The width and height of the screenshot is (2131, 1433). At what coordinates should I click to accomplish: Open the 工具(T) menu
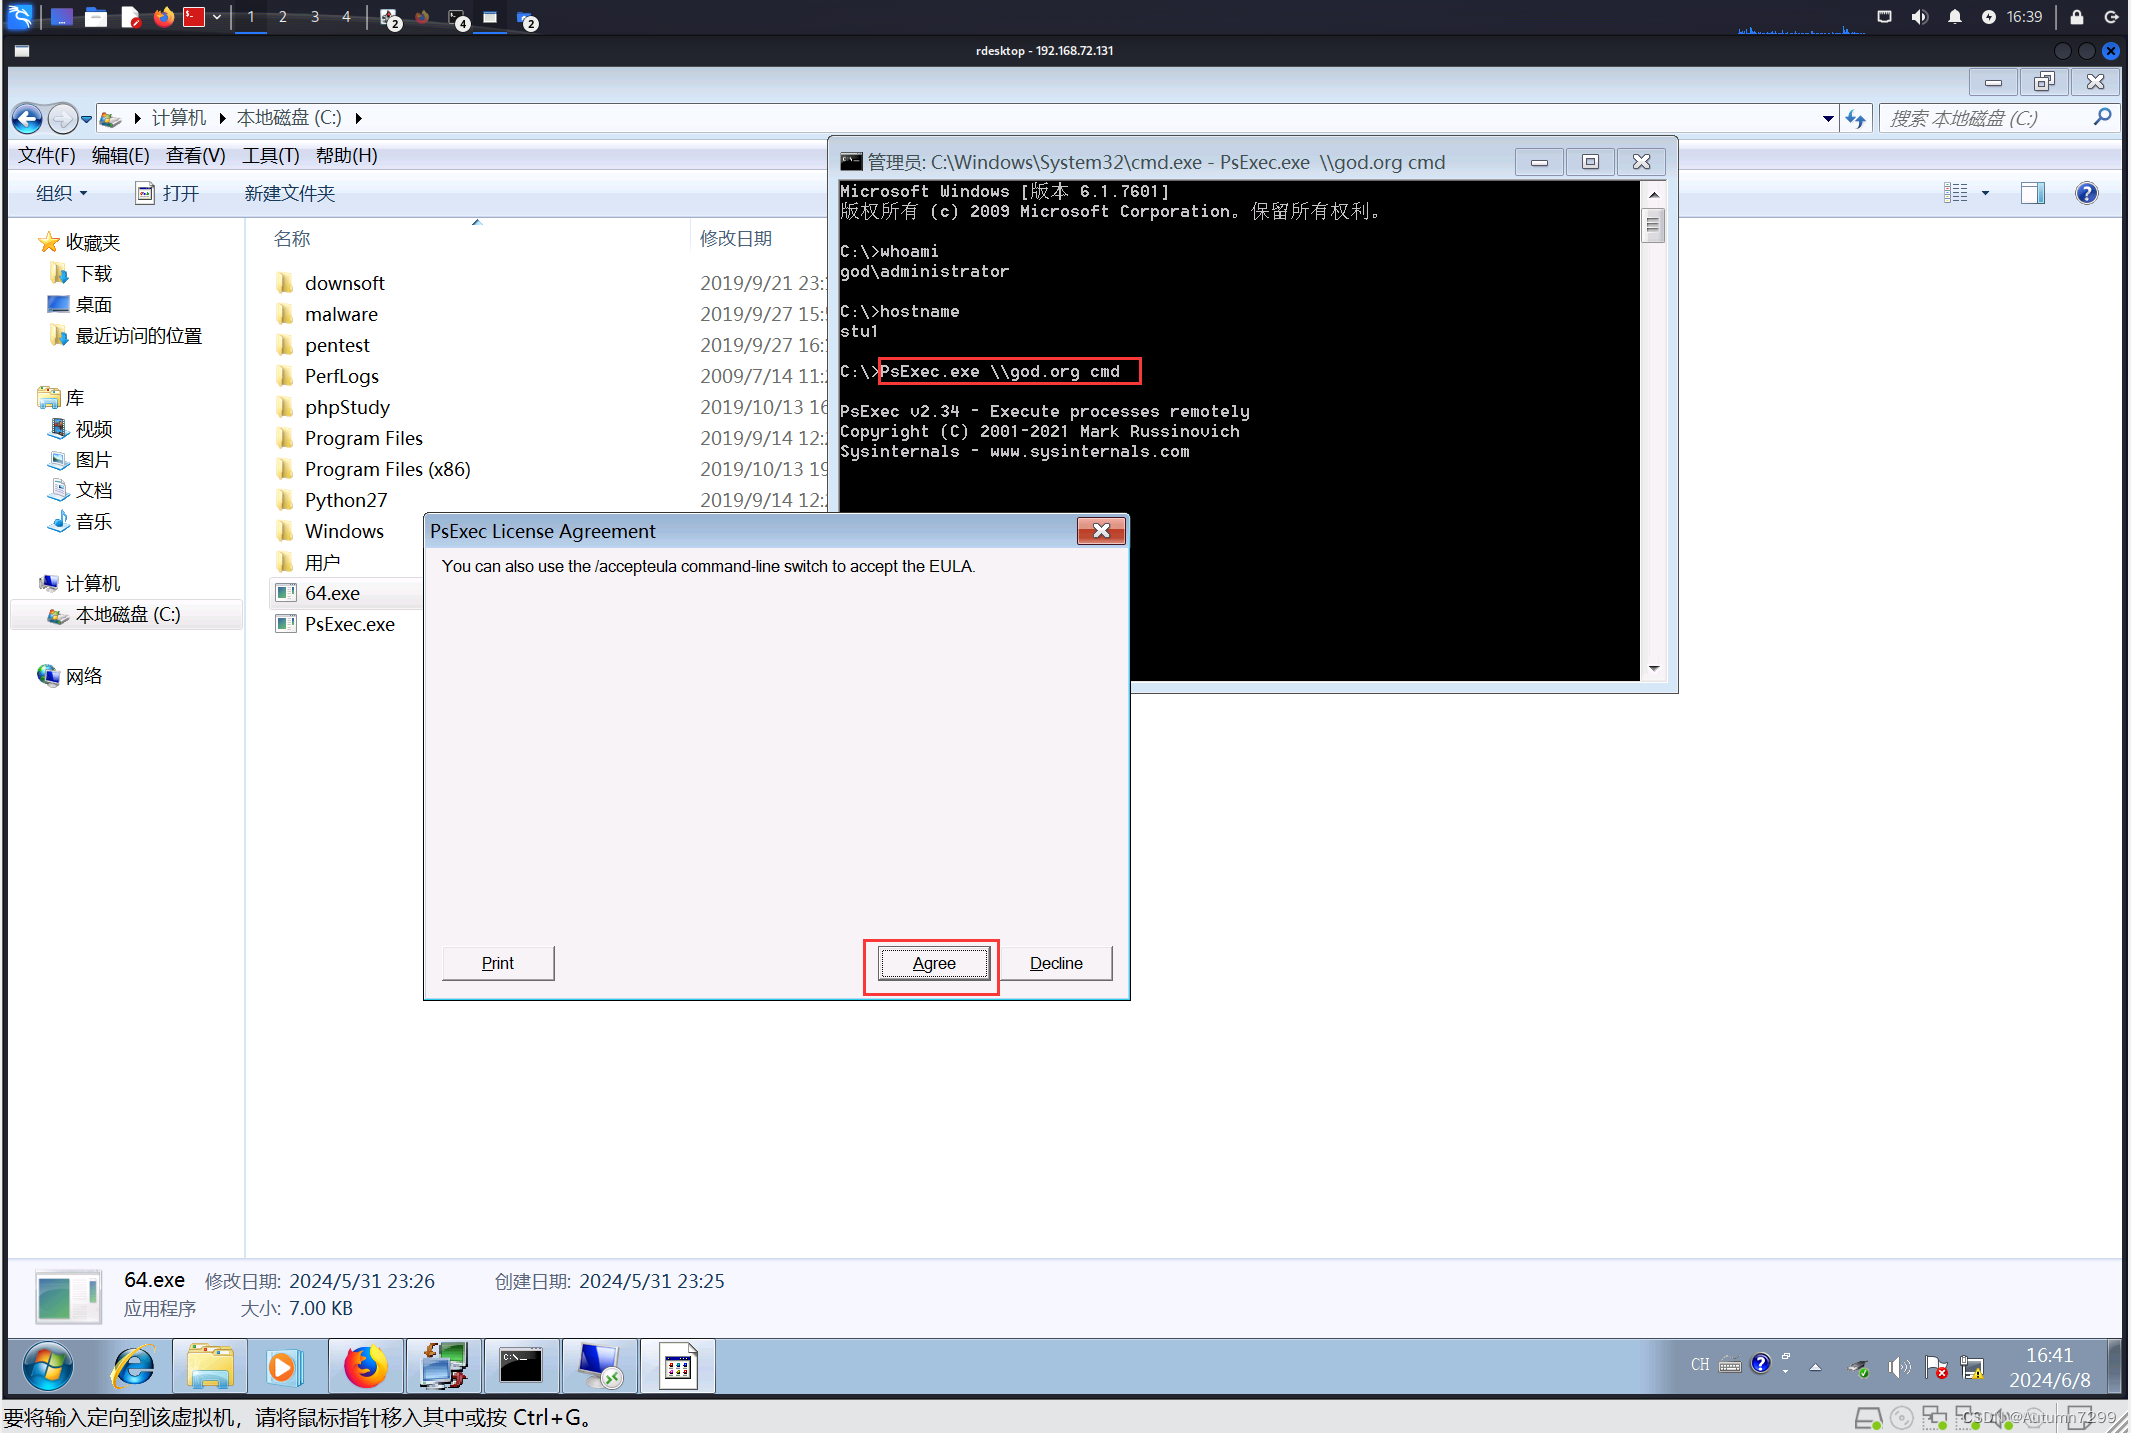coord(270,155)
